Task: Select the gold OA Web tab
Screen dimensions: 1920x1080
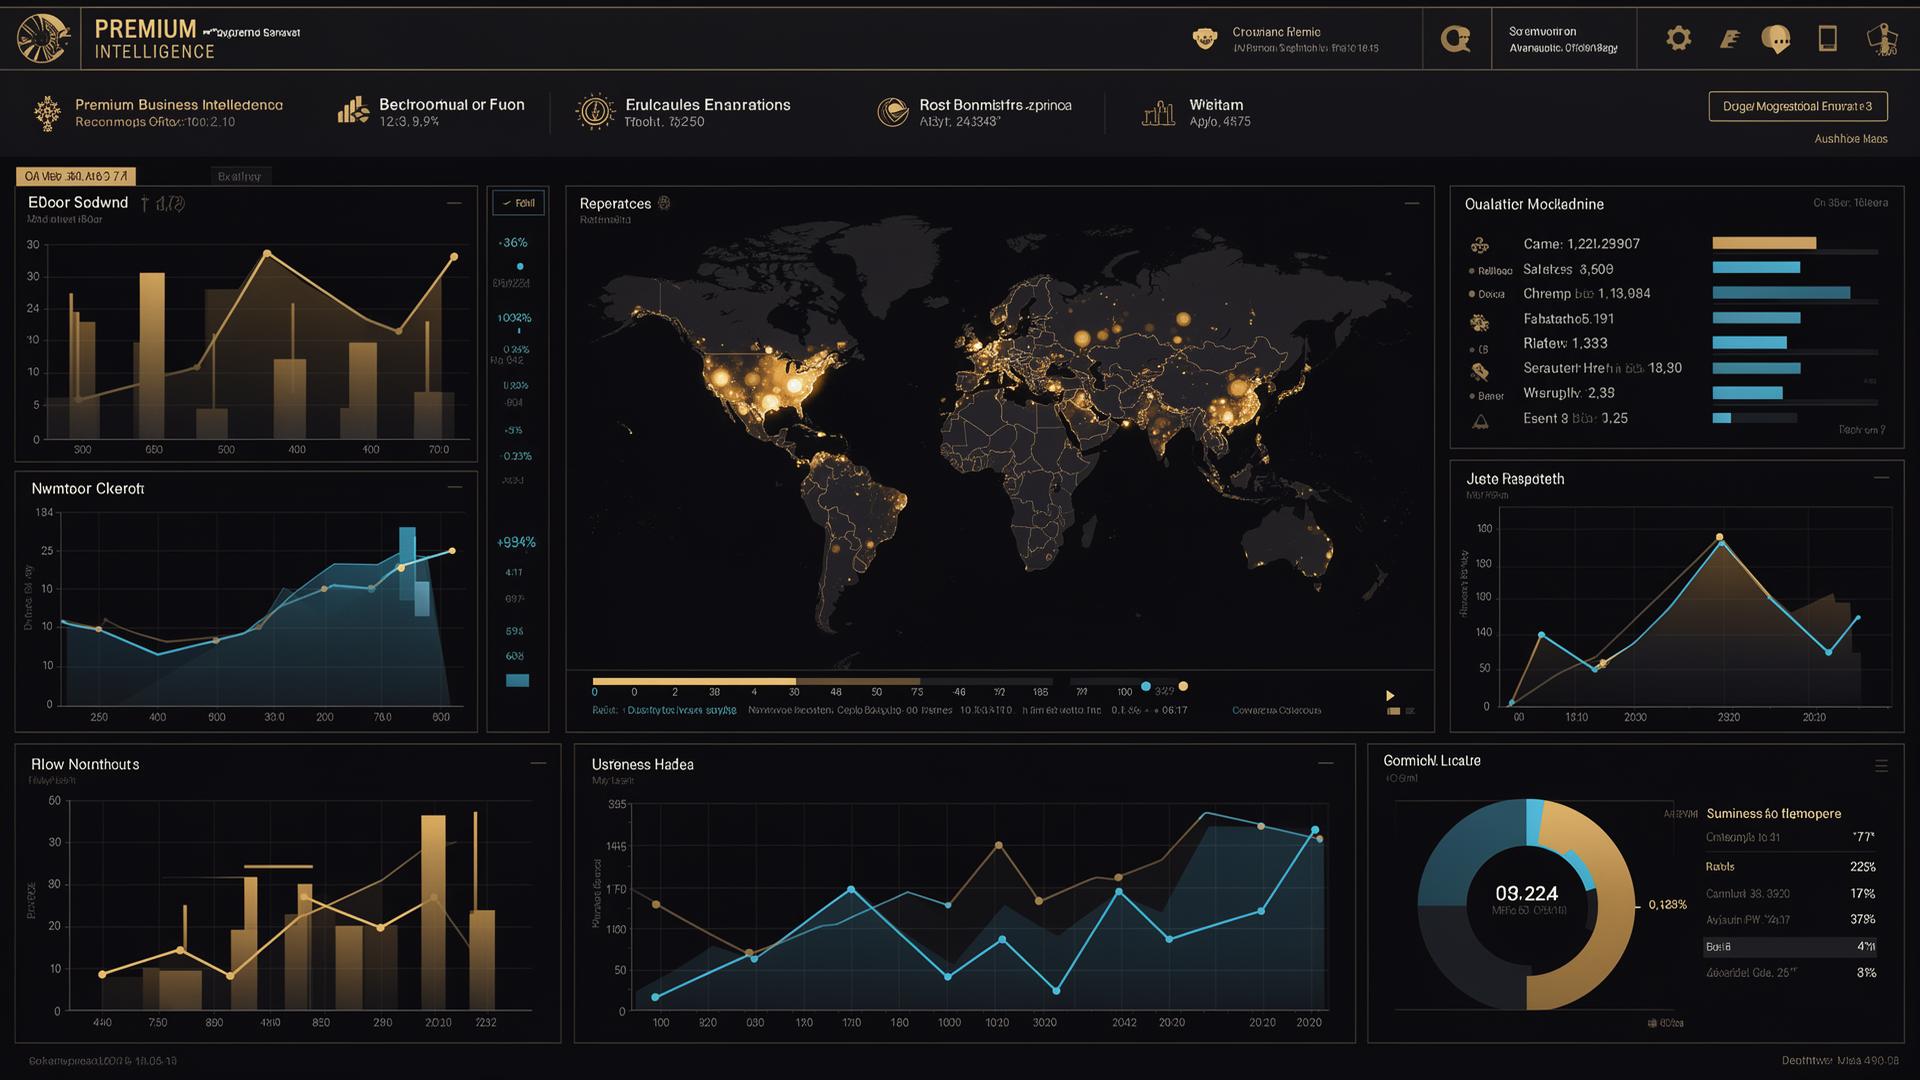Action: coord(76,176)
